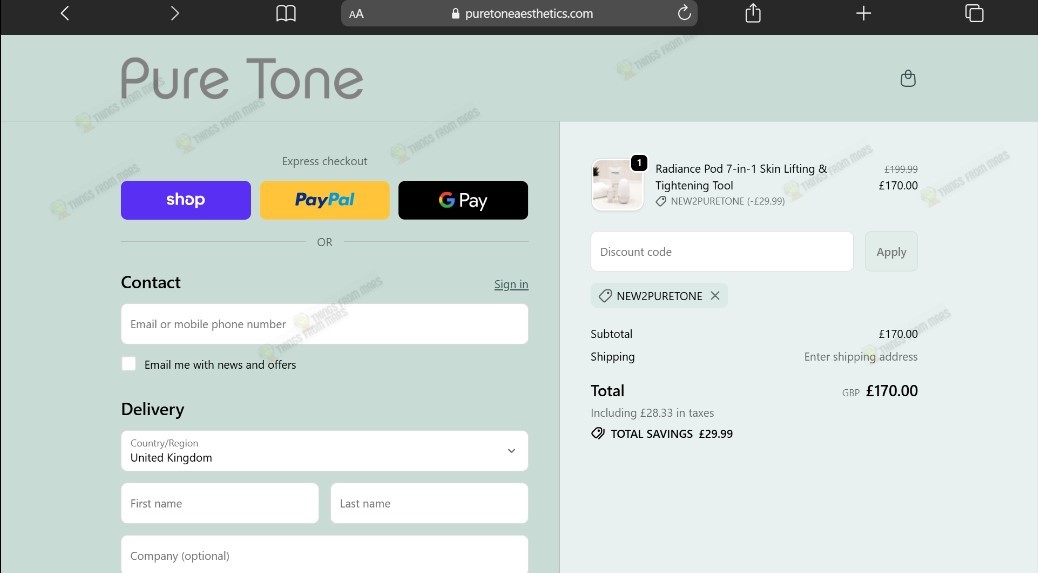Remove the NEW2PURETONE discount code
This screenshot has width=1038, height=573.
715,296
